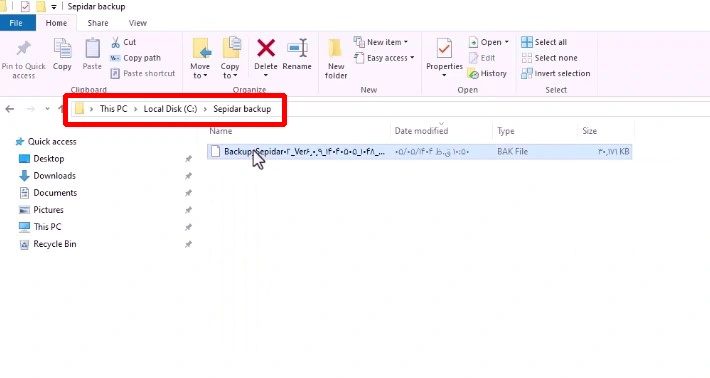Viewport: 710px width, 378px height.
Task: Expand the New item dropdown
Action: click(380, 42)
